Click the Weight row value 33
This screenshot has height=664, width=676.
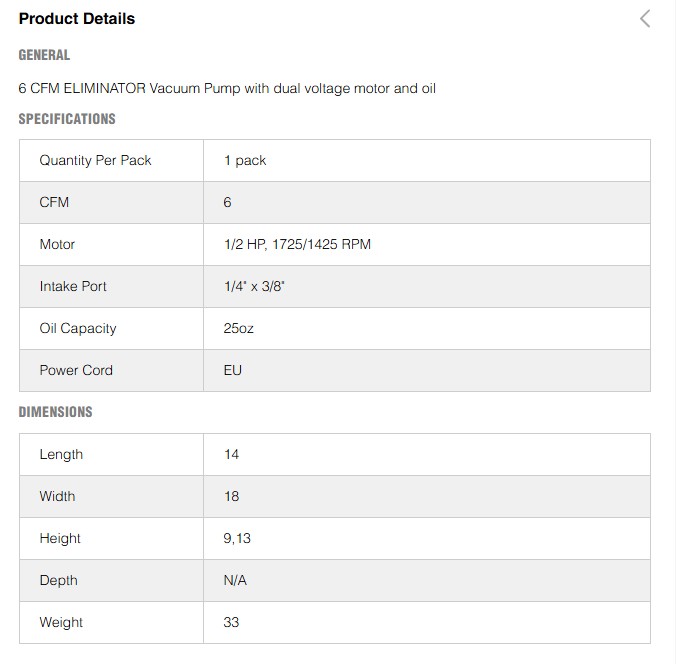point(232,622)
